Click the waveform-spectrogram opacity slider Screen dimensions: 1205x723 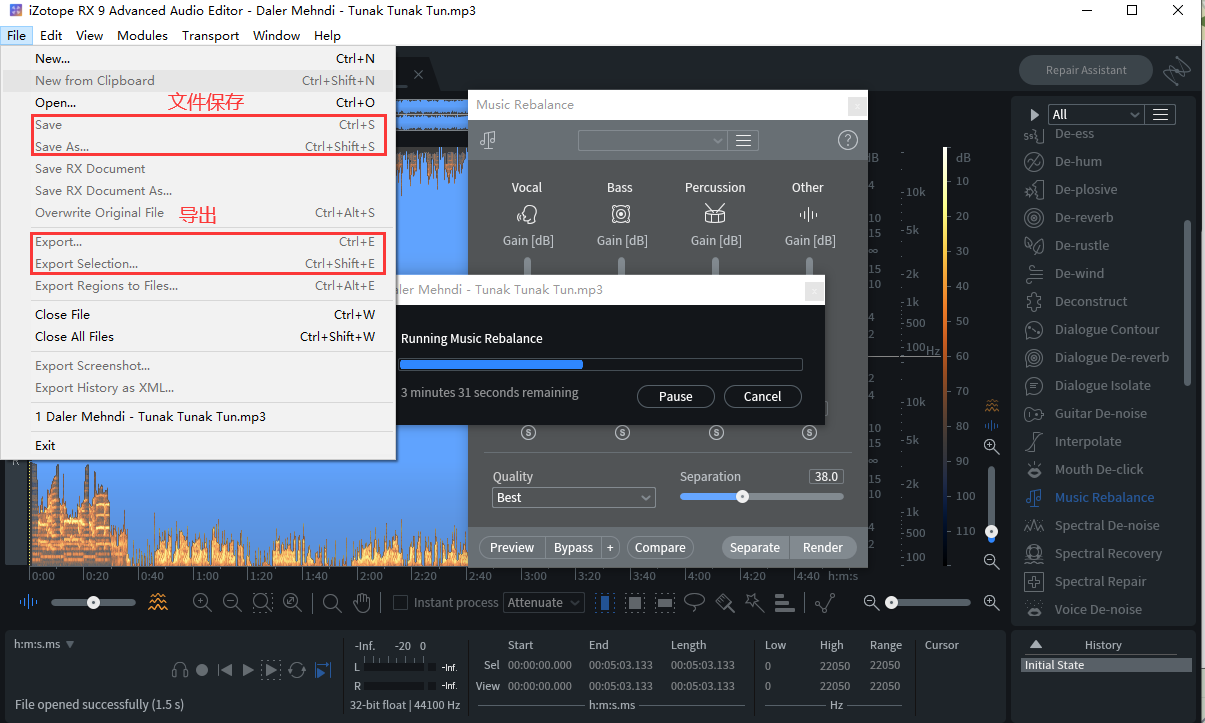point(93,602)
